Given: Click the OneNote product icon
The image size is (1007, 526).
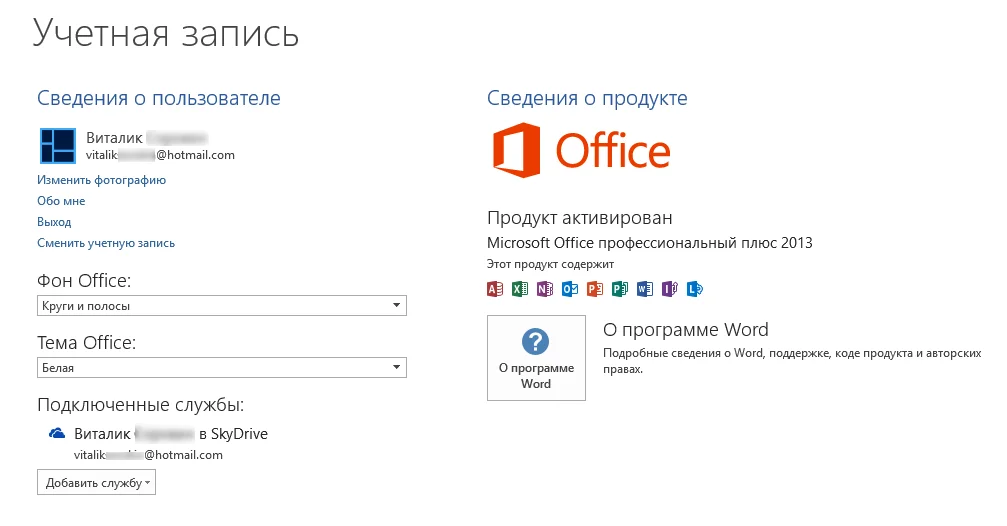Looking at the screenshot, I should tap(544, 289).
